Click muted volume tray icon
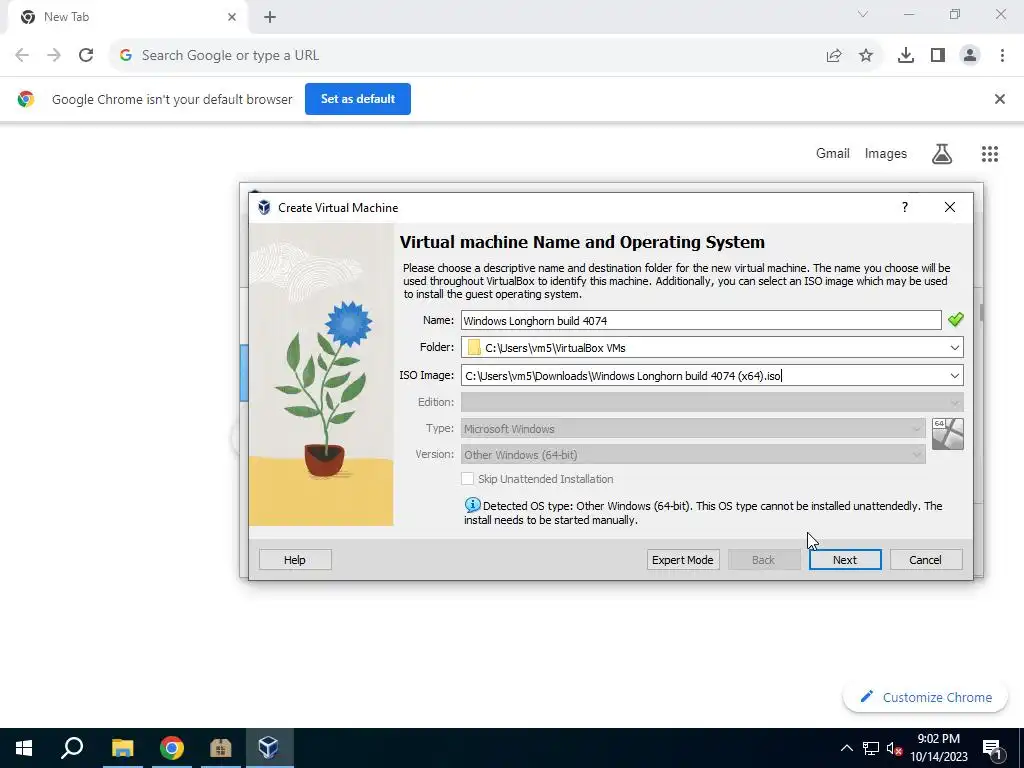Image resolution: width=1024 pixels, height=768 pixels. (894, 749)
